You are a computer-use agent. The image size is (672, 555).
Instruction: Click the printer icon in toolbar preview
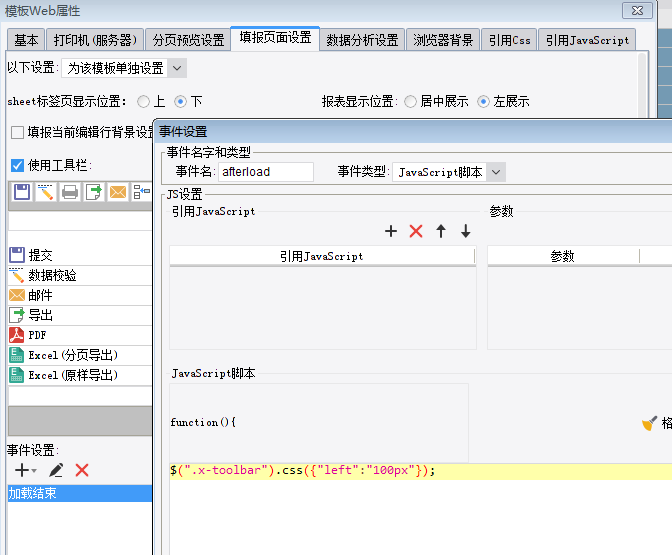70,192
